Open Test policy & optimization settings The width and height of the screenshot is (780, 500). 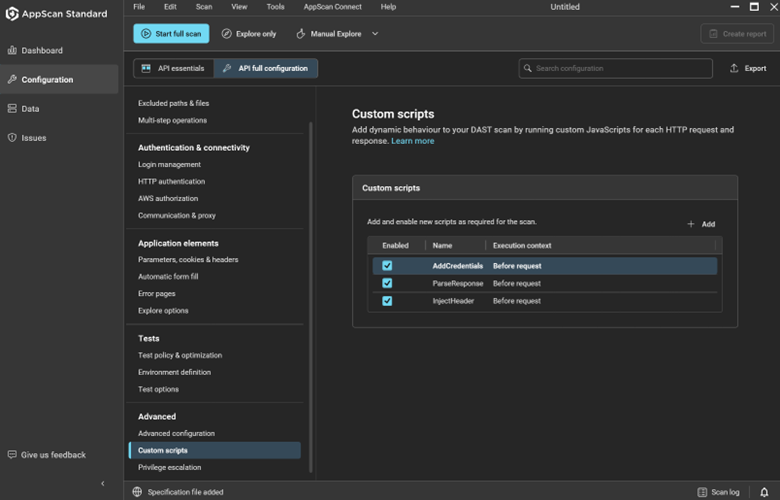(x=180, y=355)
